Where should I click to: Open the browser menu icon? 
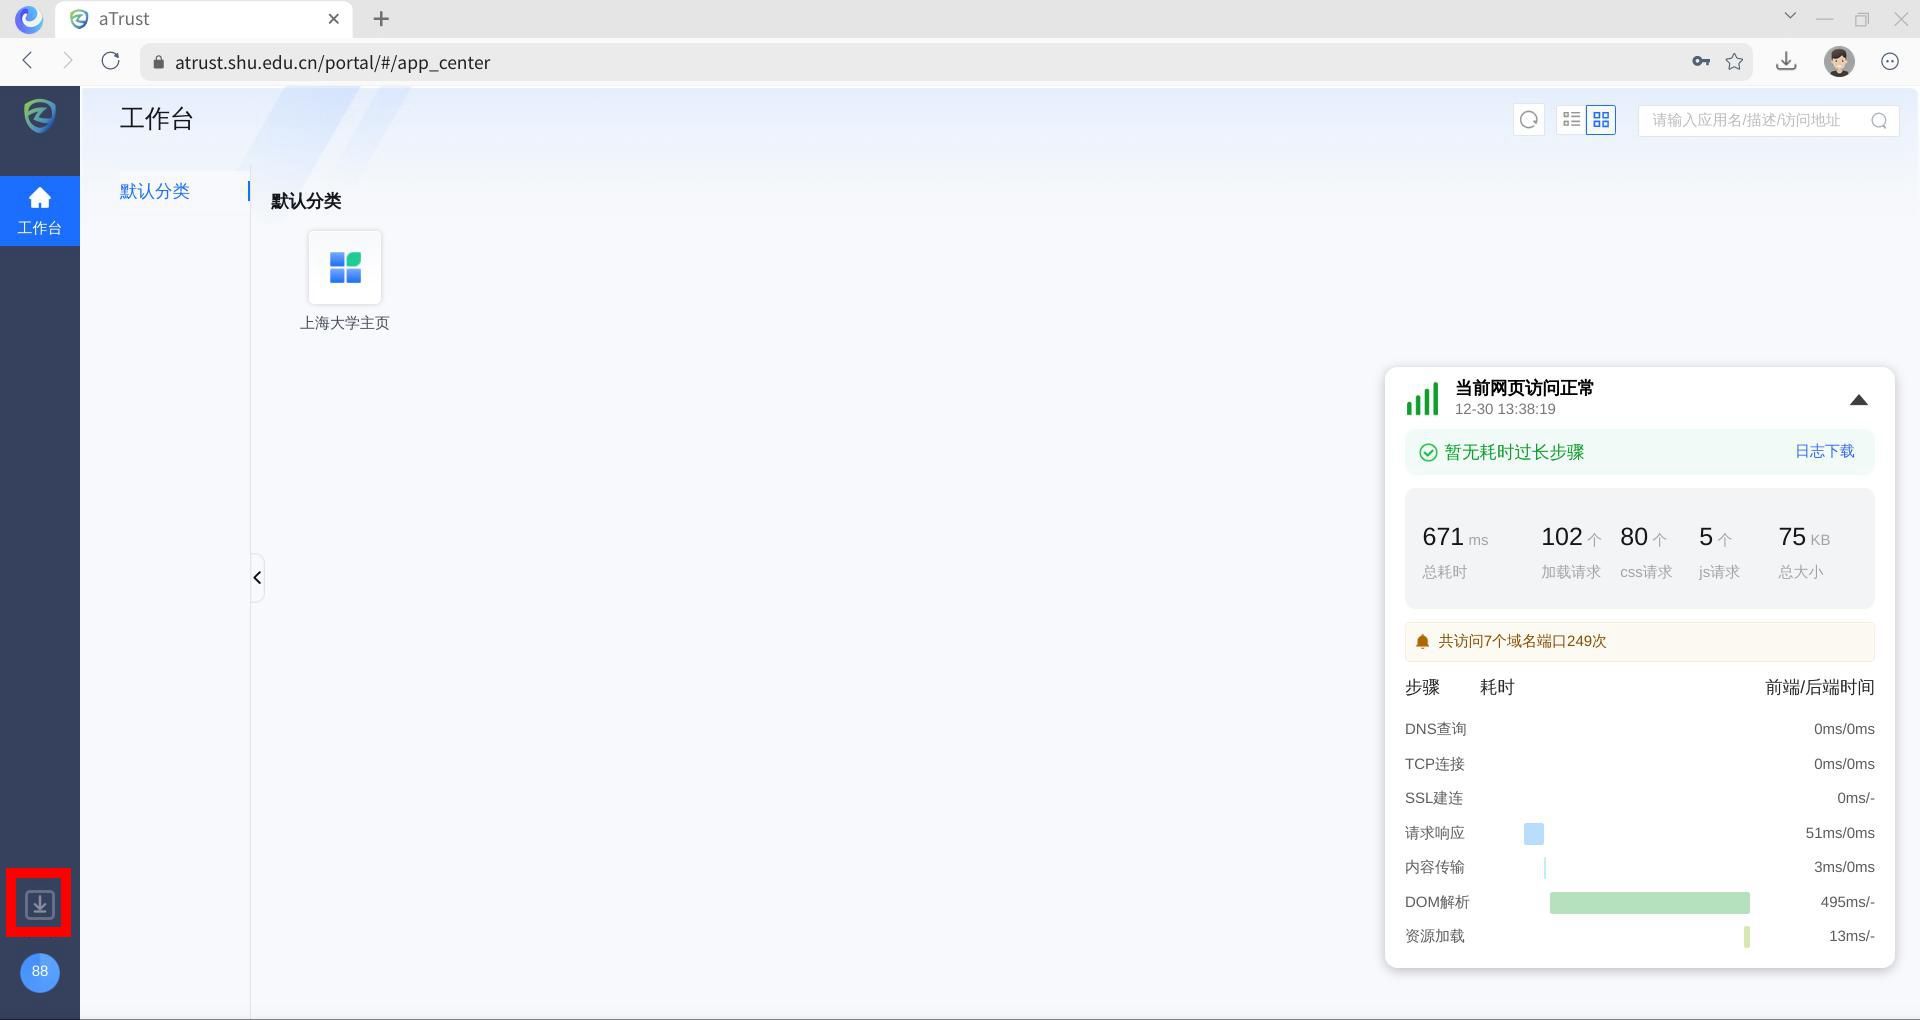pyautogui.click(x=1890, y=61)
